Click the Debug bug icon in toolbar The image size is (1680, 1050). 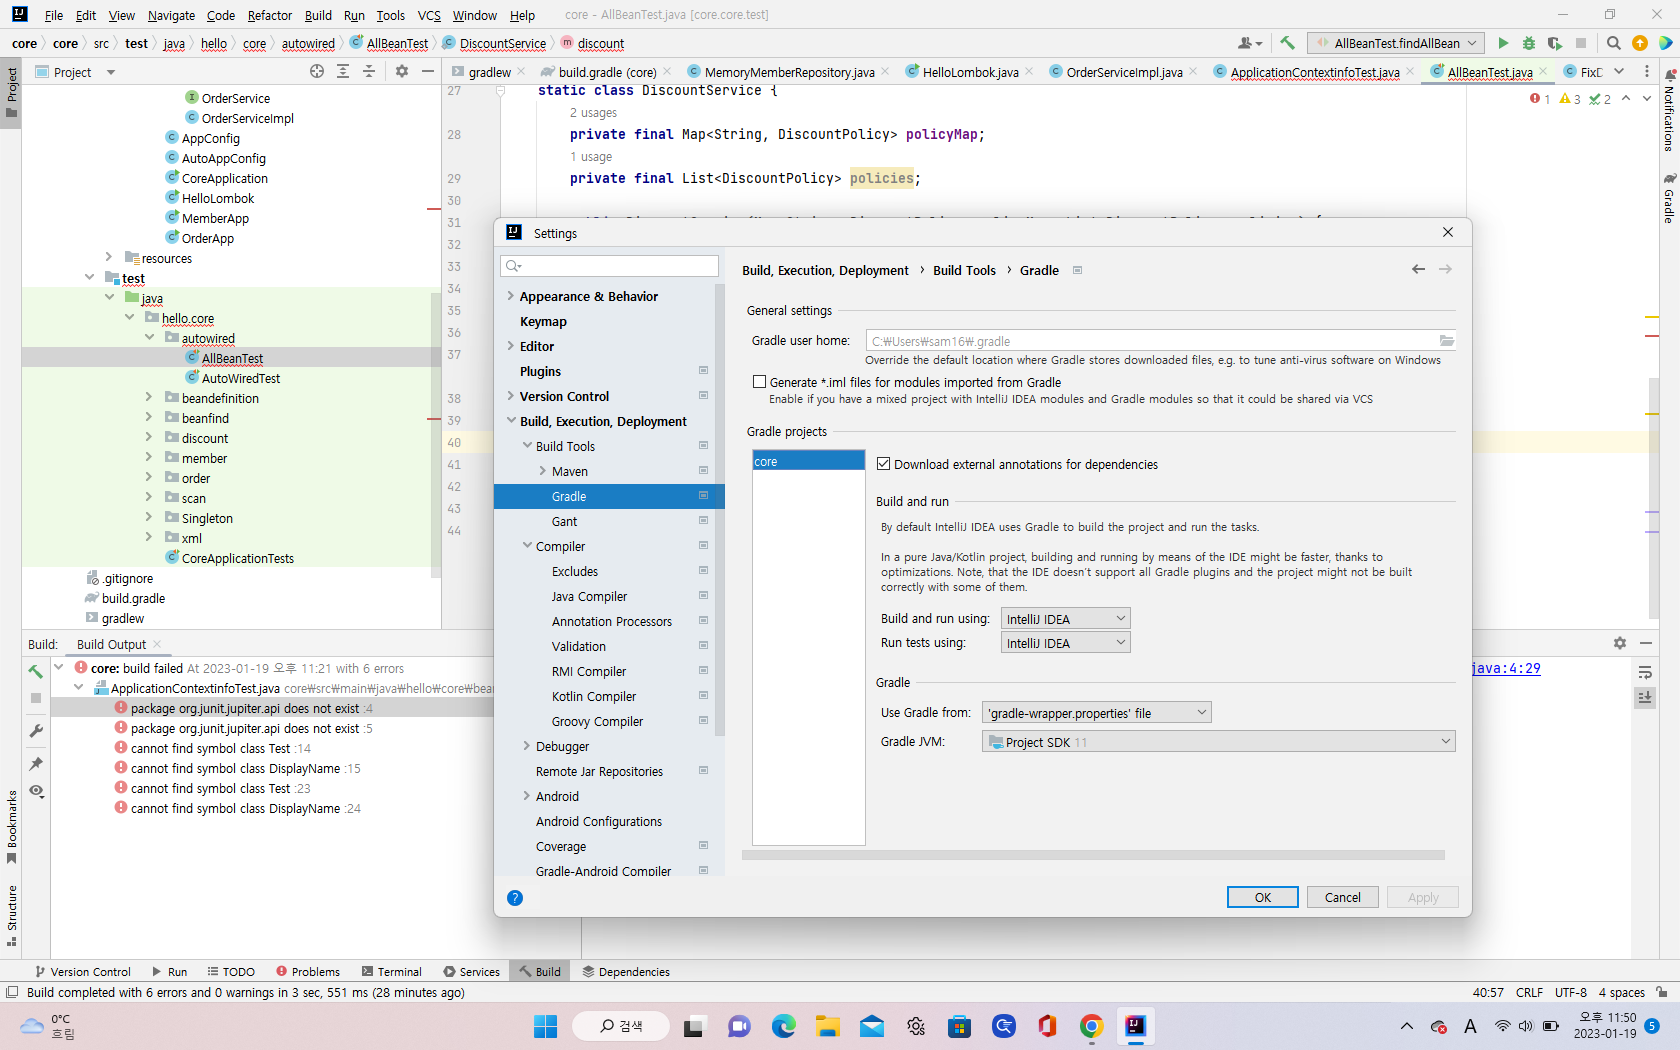pyautogui.click(x=1528, y=43)
